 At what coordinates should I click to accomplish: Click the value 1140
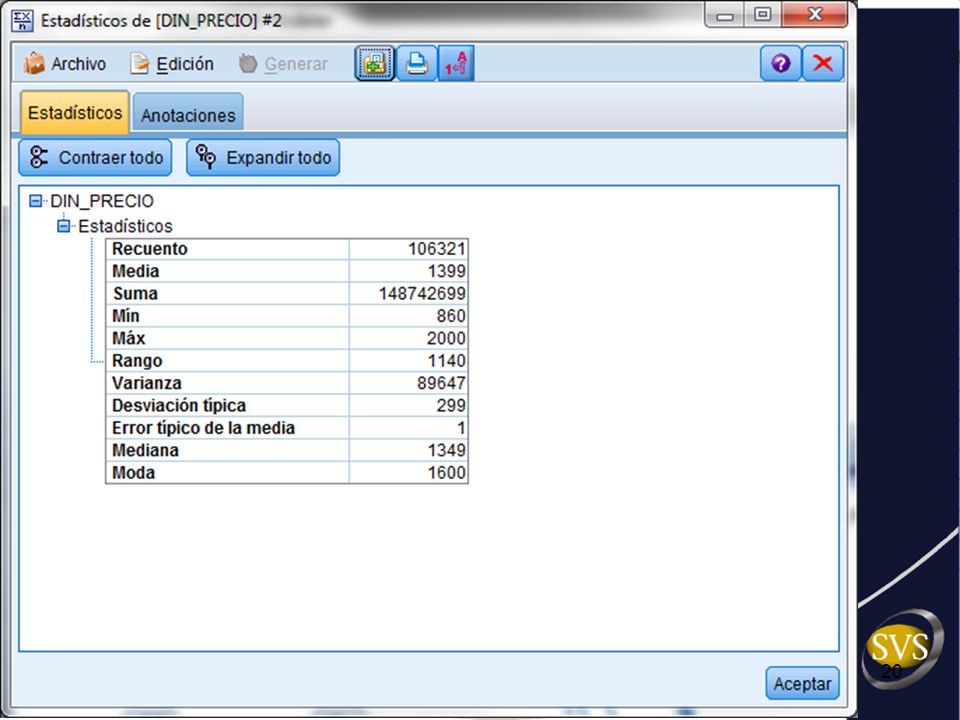tap(446, 361)
